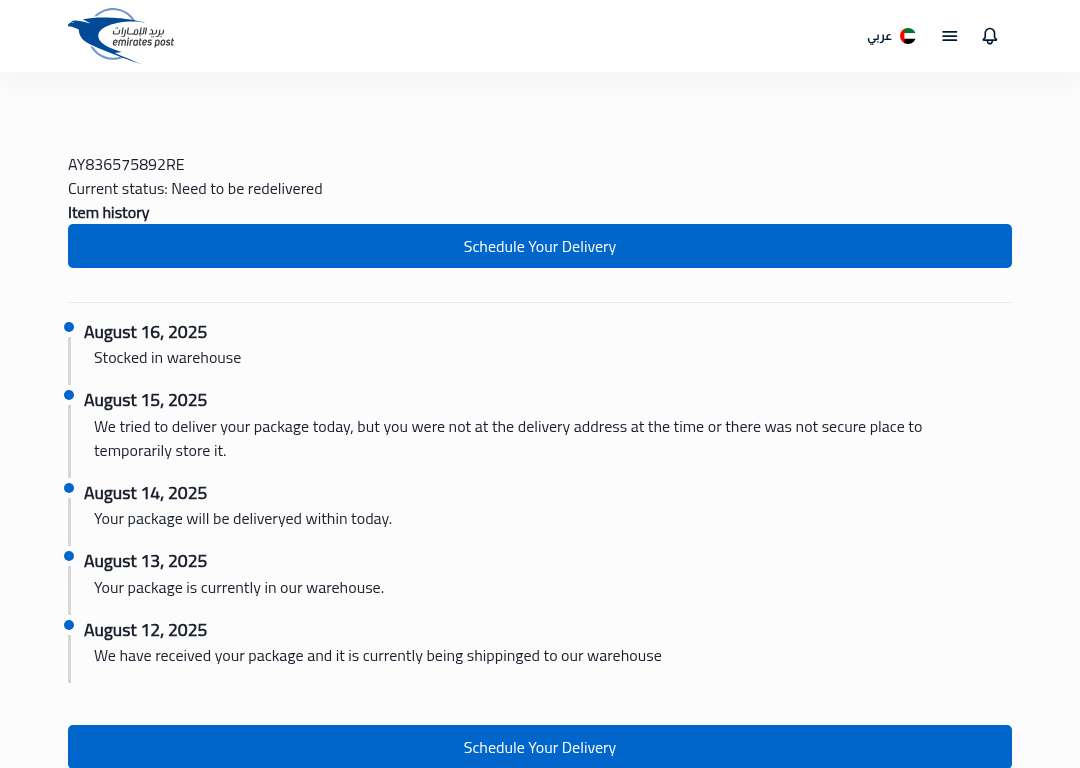Click the Item history heading
Image resolution: width=1080 pixels, height=768 pixels.
(108, 213)
